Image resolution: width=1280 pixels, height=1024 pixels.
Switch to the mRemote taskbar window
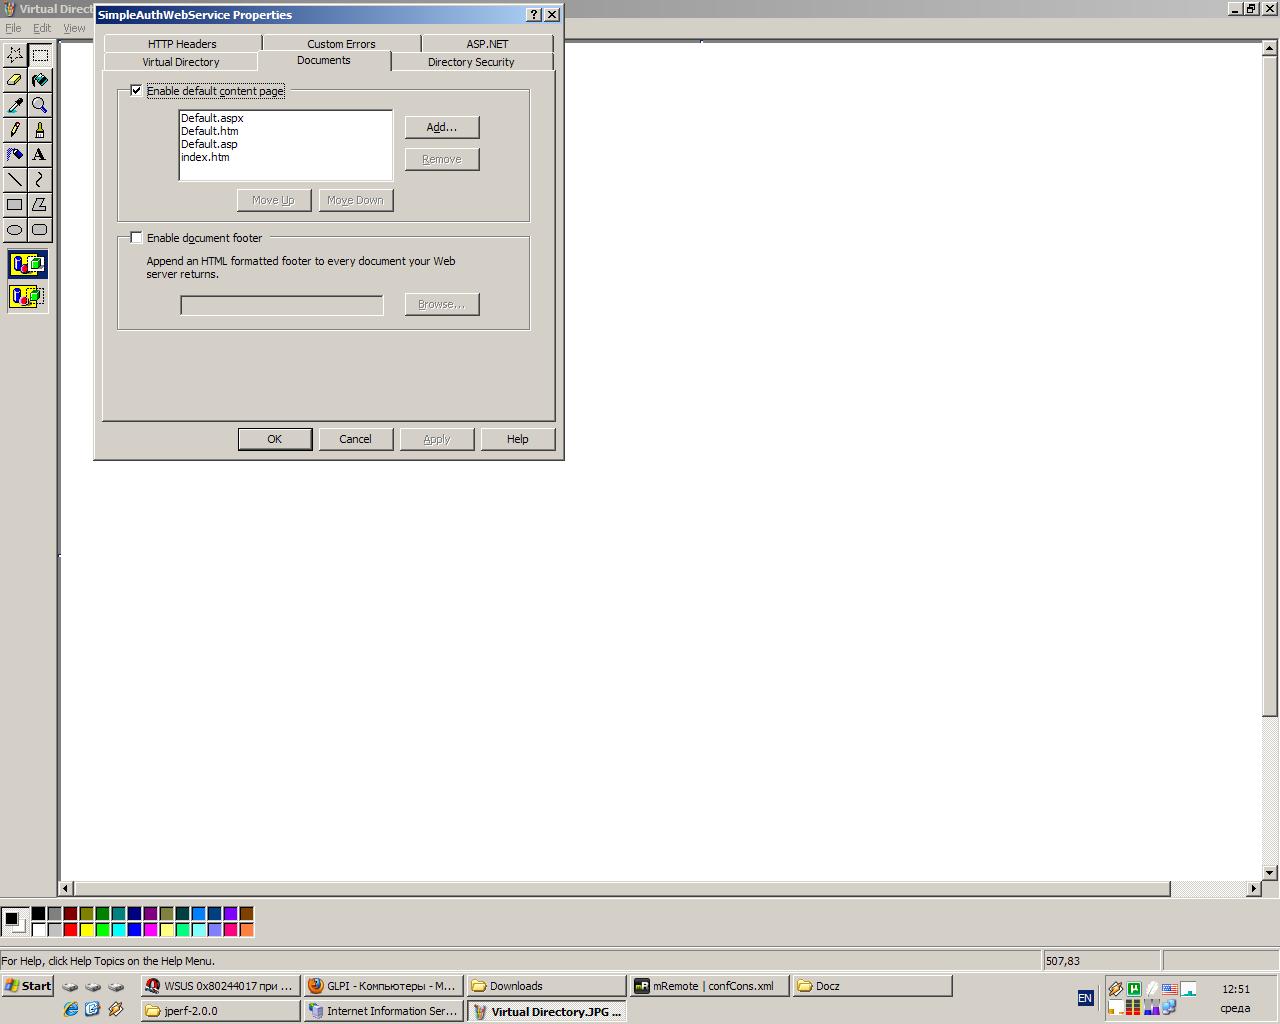(x=710, y=986)
